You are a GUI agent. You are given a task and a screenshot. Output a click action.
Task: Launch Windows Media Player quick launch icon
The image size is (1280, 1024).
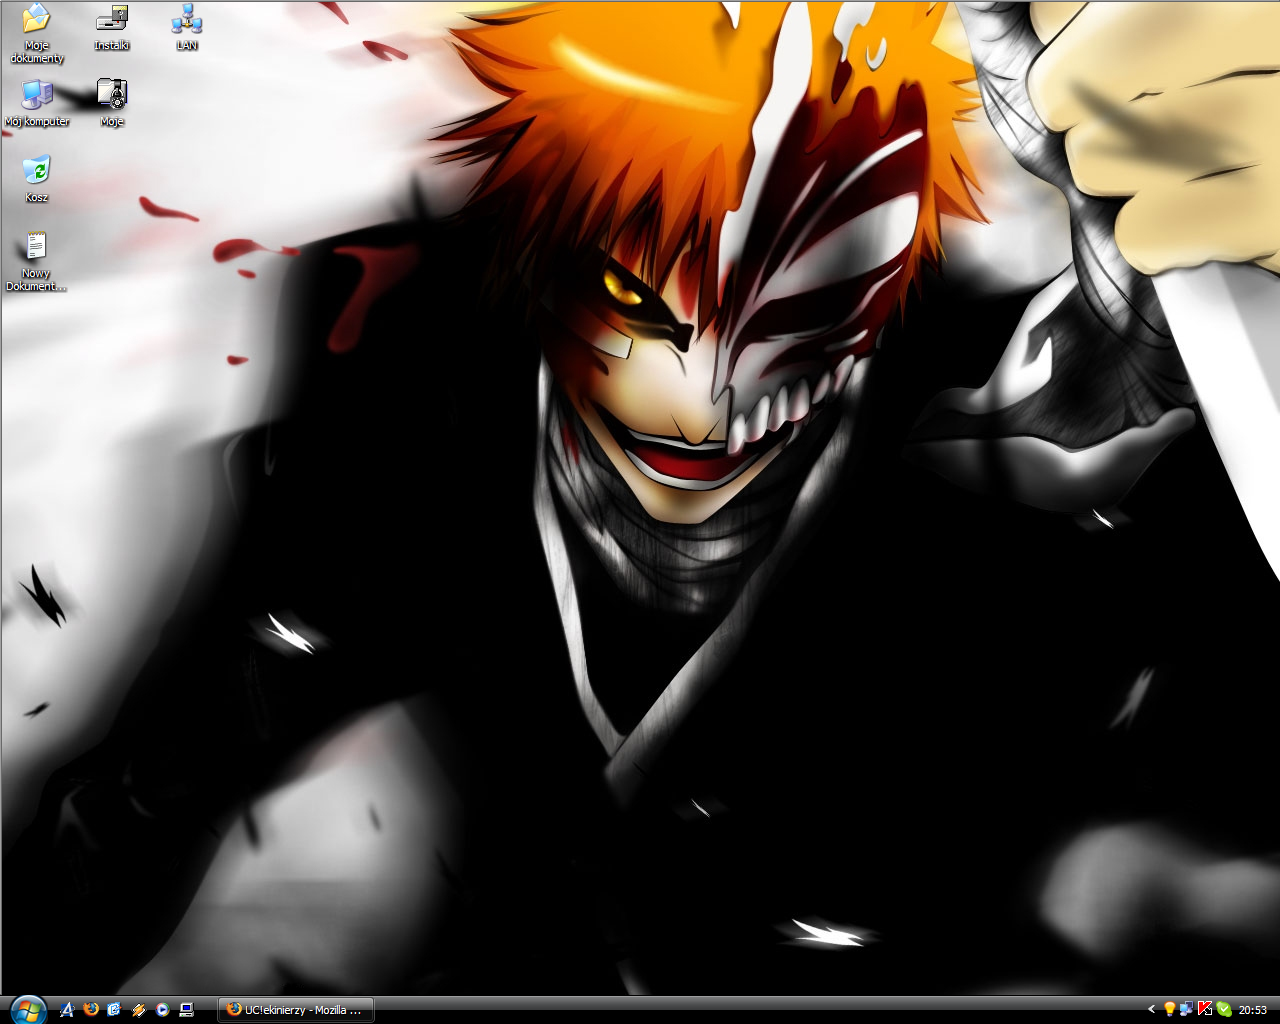(x=162, y=1010)
